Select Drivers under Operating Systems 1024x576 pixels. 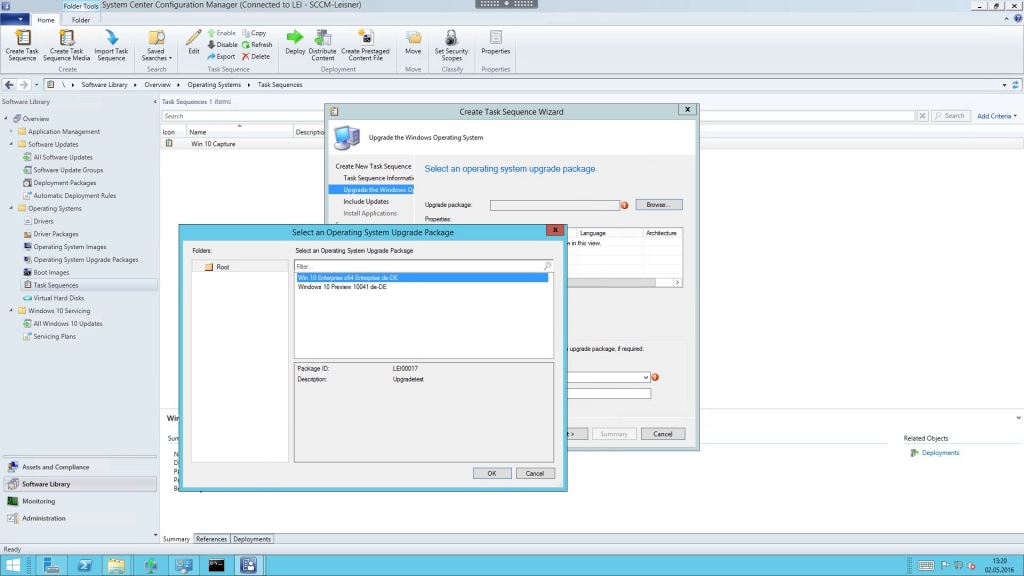43,221
